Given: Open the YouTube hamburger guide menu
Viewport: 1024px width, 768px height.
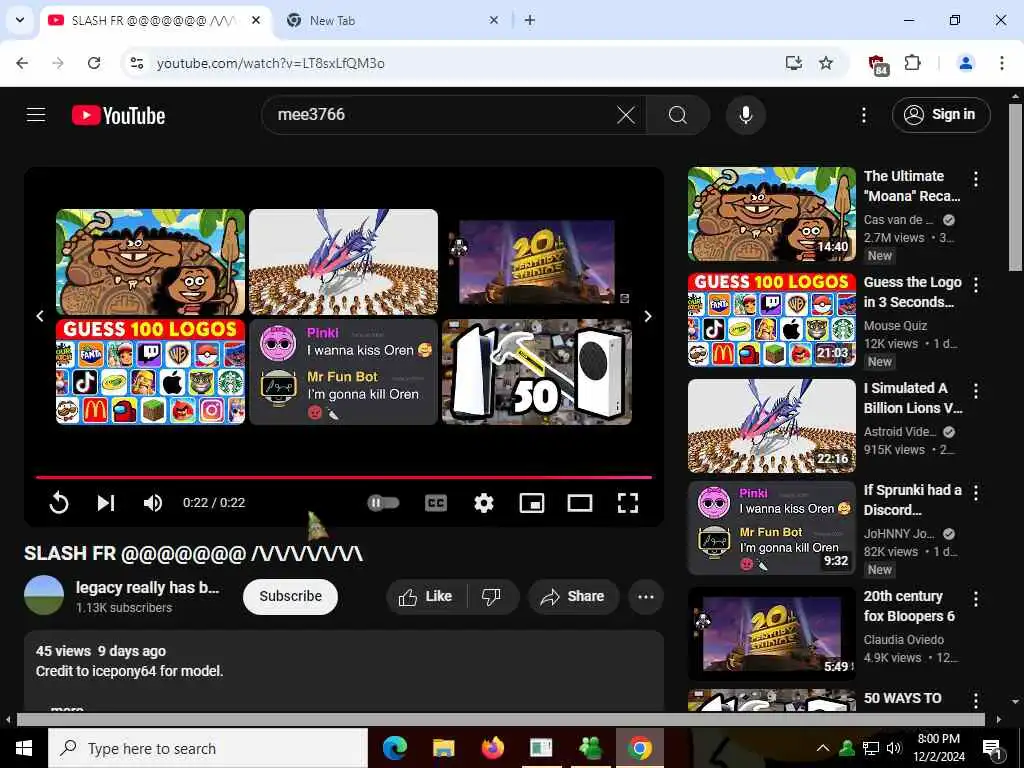Looking at the screenshot, I should pos(36,115).
